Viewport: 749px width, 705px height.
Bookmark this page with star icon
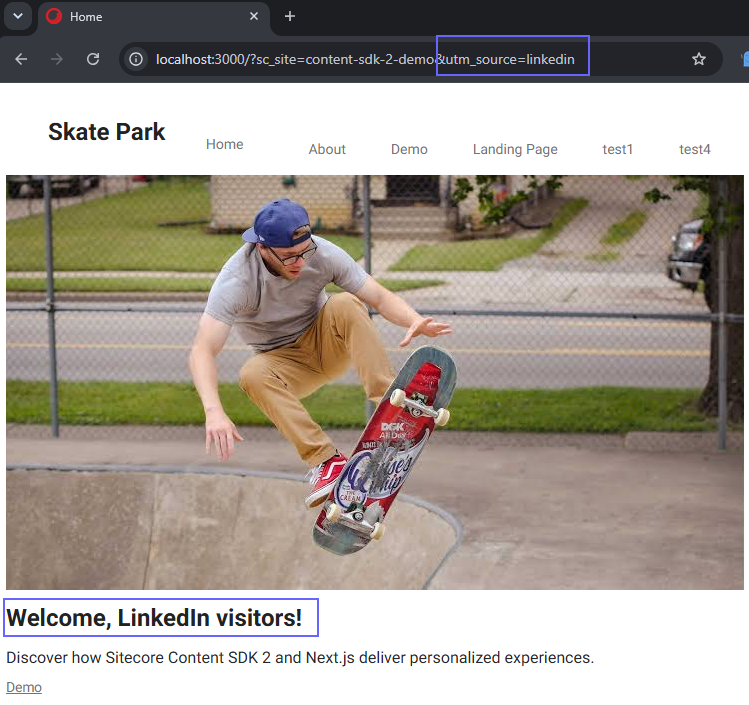pyautogui.click(x=698, y=59)
